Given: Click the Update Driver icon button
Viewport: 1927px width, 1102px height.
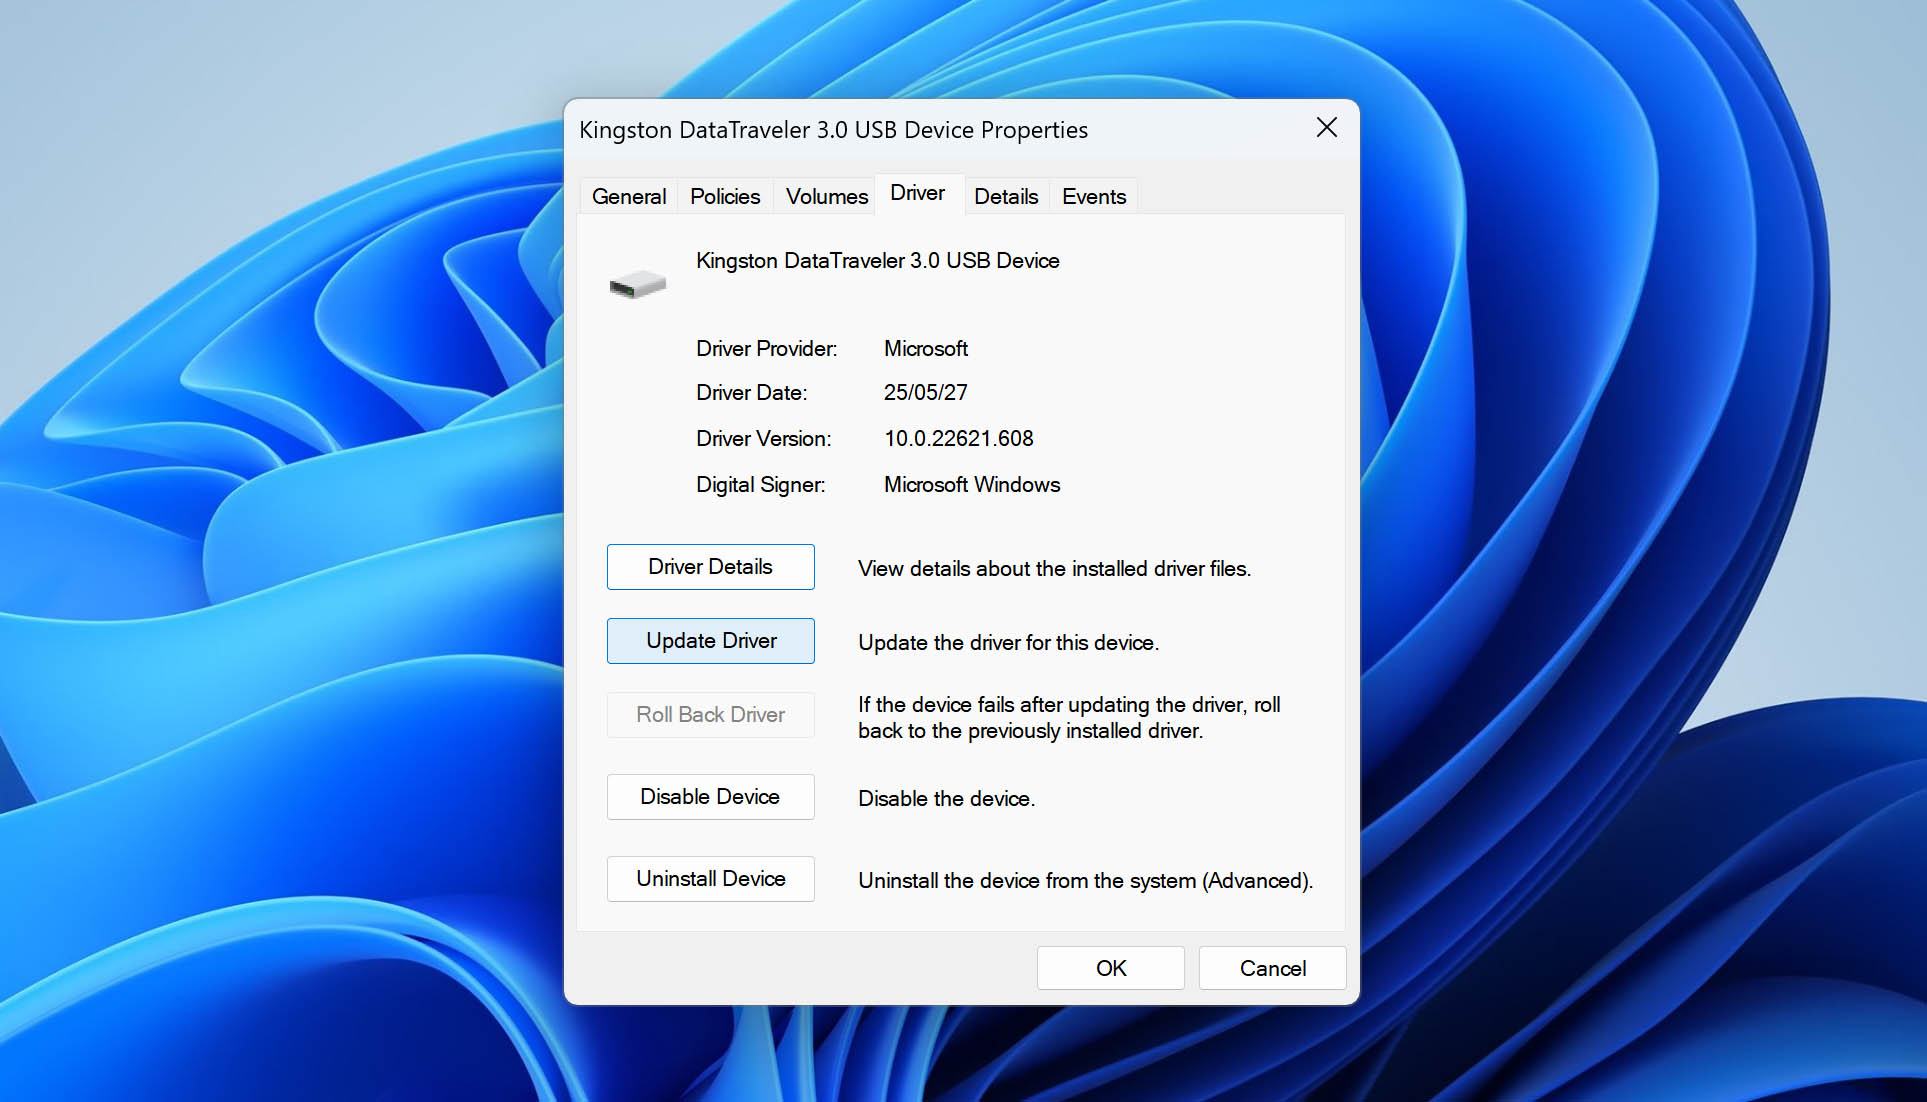Looking at the screenshot, I should click(712, 640).
